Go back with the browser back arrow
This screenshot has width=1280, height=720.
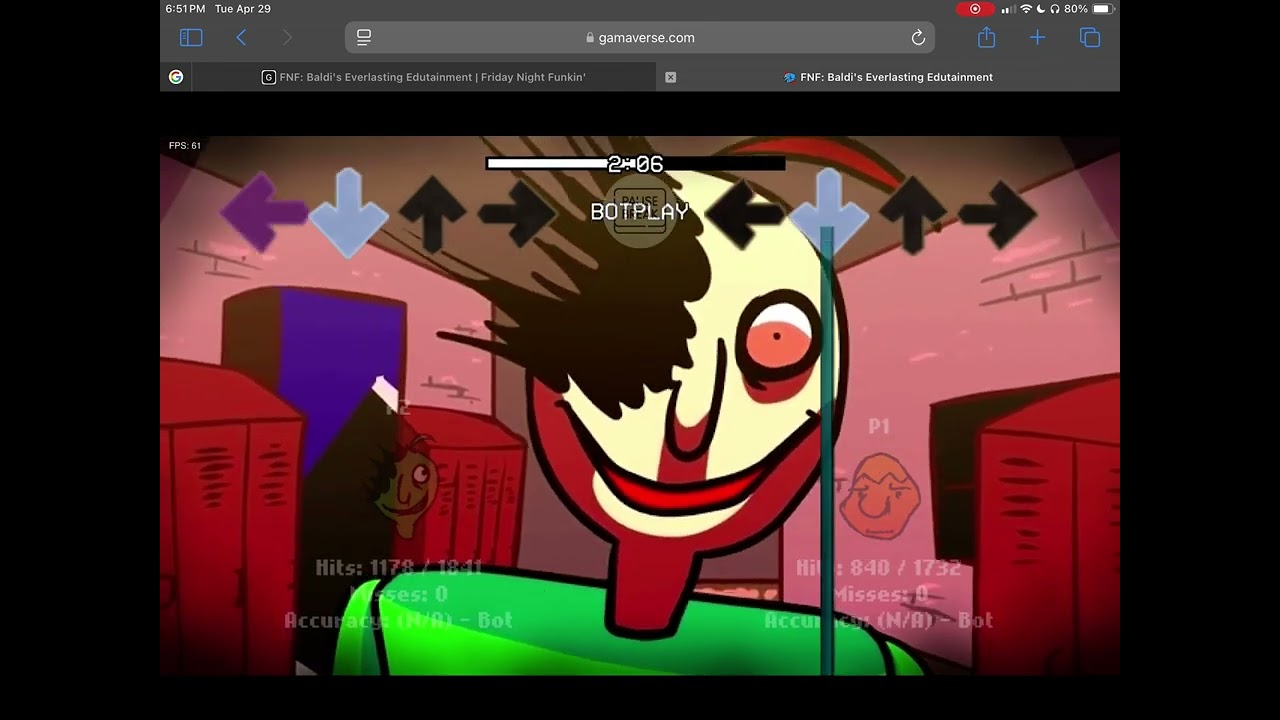click(241, 38)
